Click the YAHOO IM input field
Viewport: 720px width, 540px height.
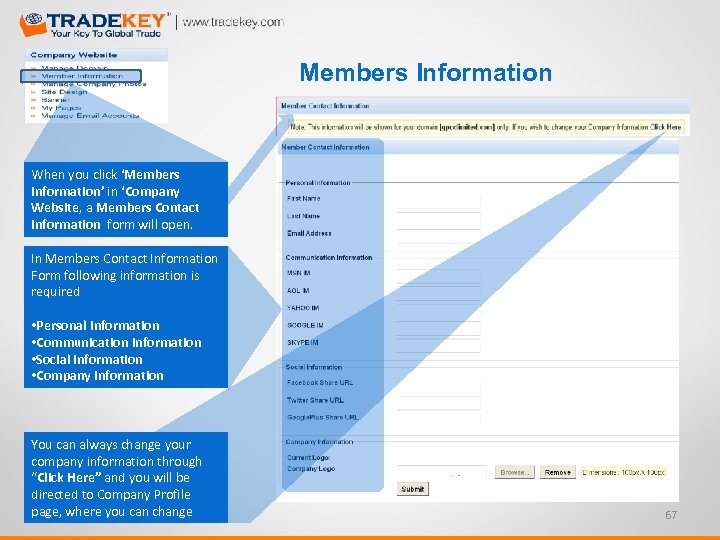click(x=438, y=310)
